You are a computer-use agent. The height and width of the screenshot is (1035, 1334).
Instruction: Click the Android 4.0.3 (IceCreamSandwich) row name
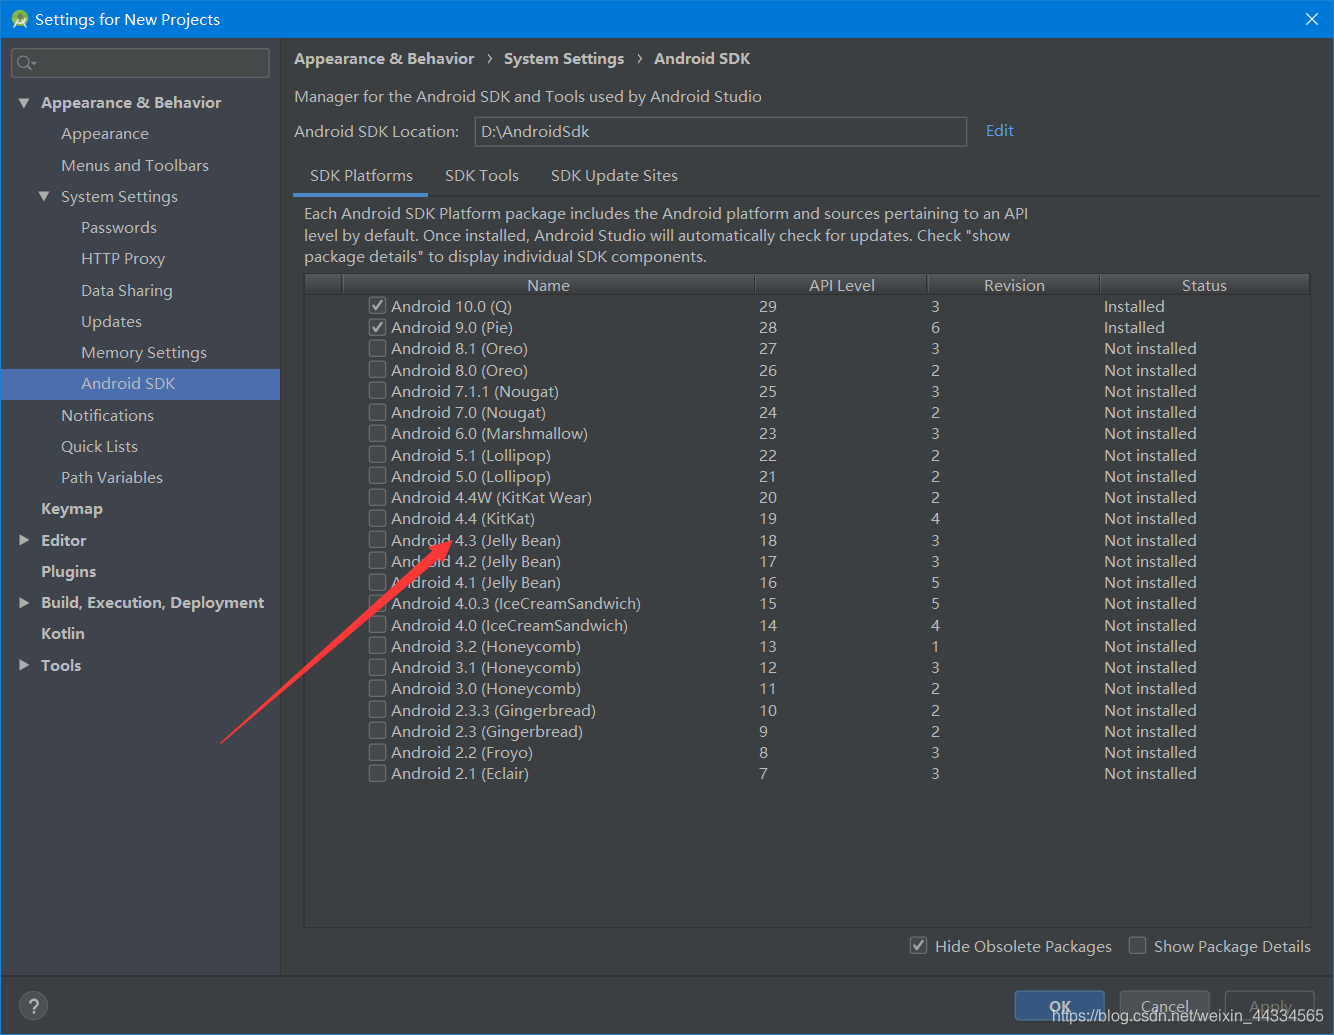tap(516, 604)
